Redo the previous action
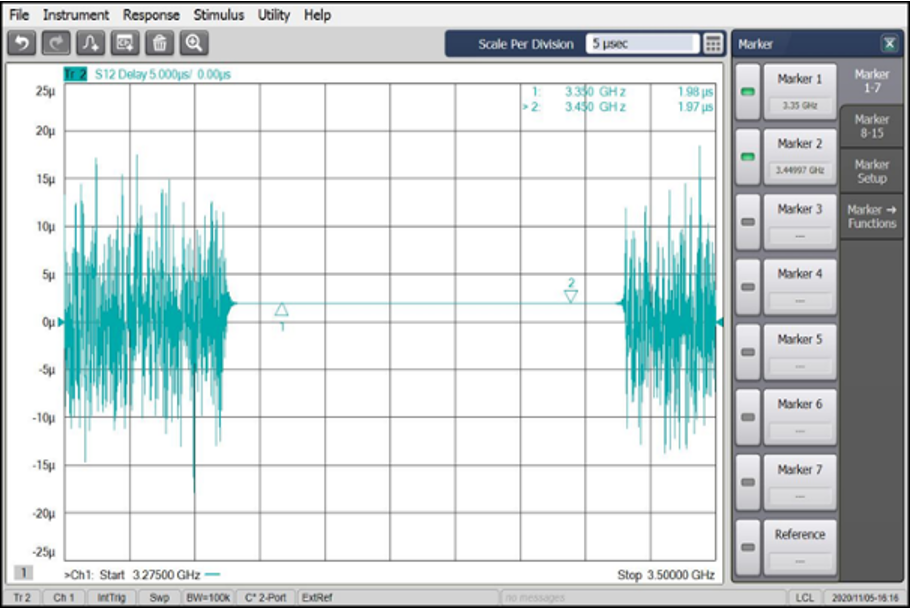The width and height of the screenshot is (910, 610). pos(56,42)
